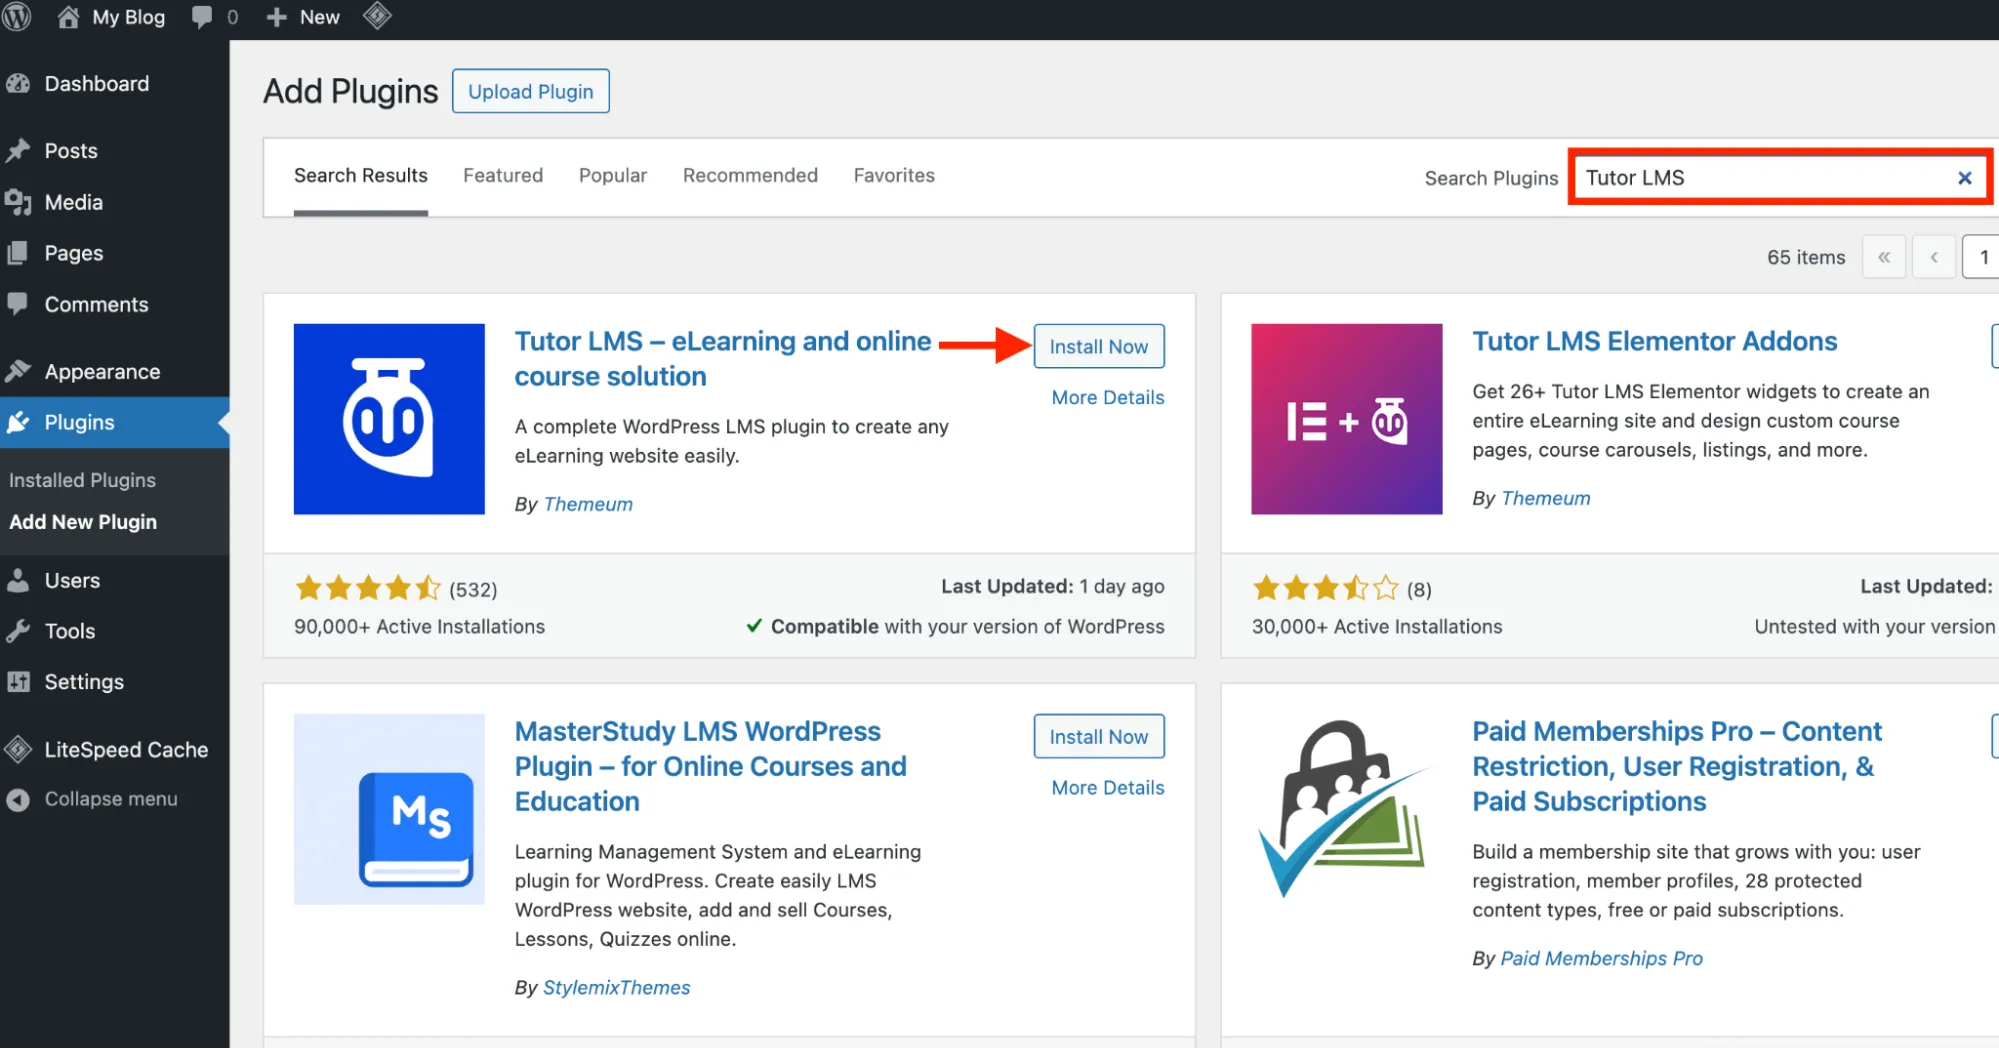Switch to Search Results tab
The image size is (1999, 1049).
pos(361,176)
